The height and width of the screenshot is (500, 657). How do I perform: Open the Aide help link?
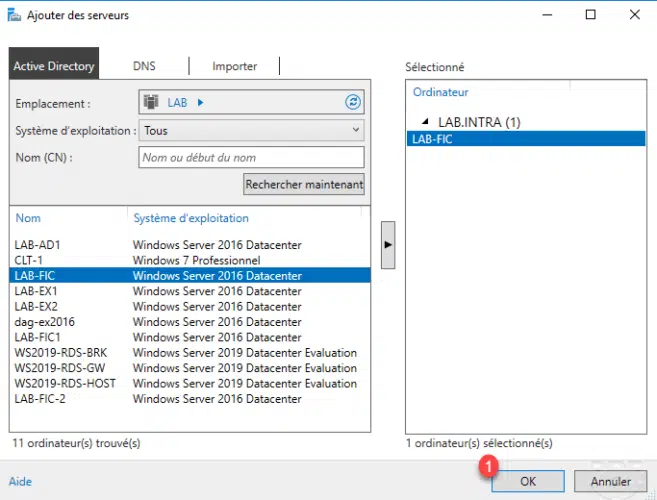point(20,481)
